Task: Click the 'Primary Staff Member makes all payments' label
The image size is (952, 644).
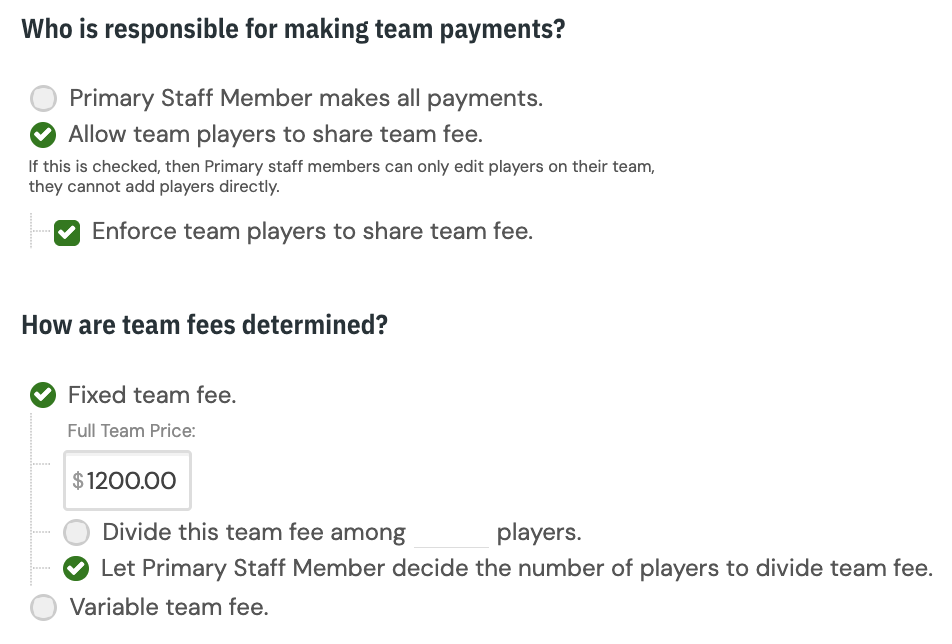Action: click(x=306, y=98)
